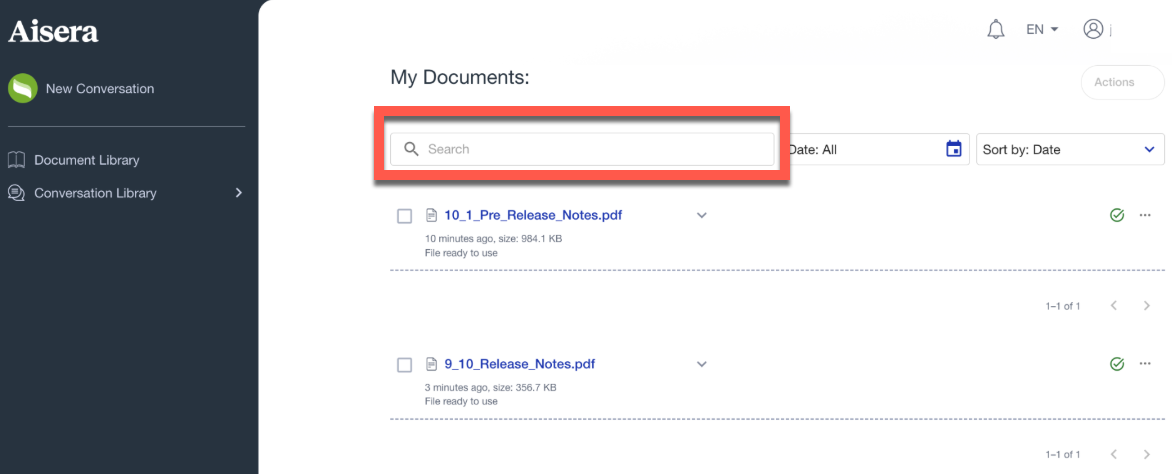Screen dimensions: 1172x474
Task: Open the 9_10_Release_Notes.pdf file link
Action: pyautogui.click(x=519, y=364)
